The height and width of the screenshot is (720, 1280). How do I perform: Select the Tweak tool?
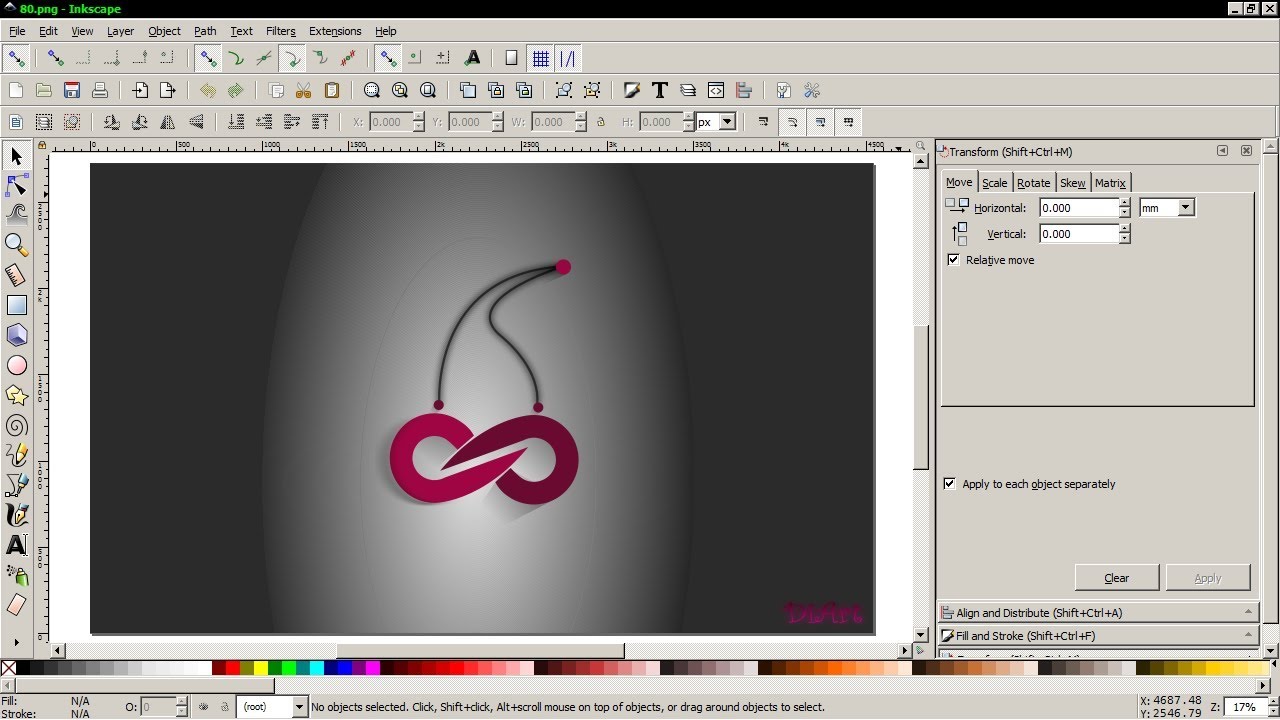[x=16, y=213]
